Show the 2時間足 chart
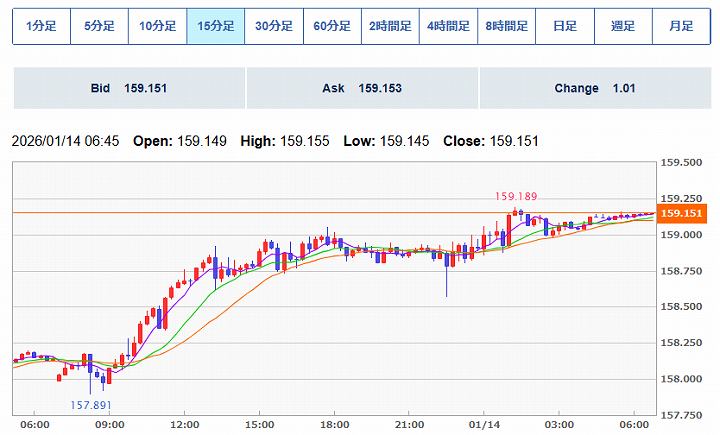This screenshot has width=720, height=435. coord(391,26)
